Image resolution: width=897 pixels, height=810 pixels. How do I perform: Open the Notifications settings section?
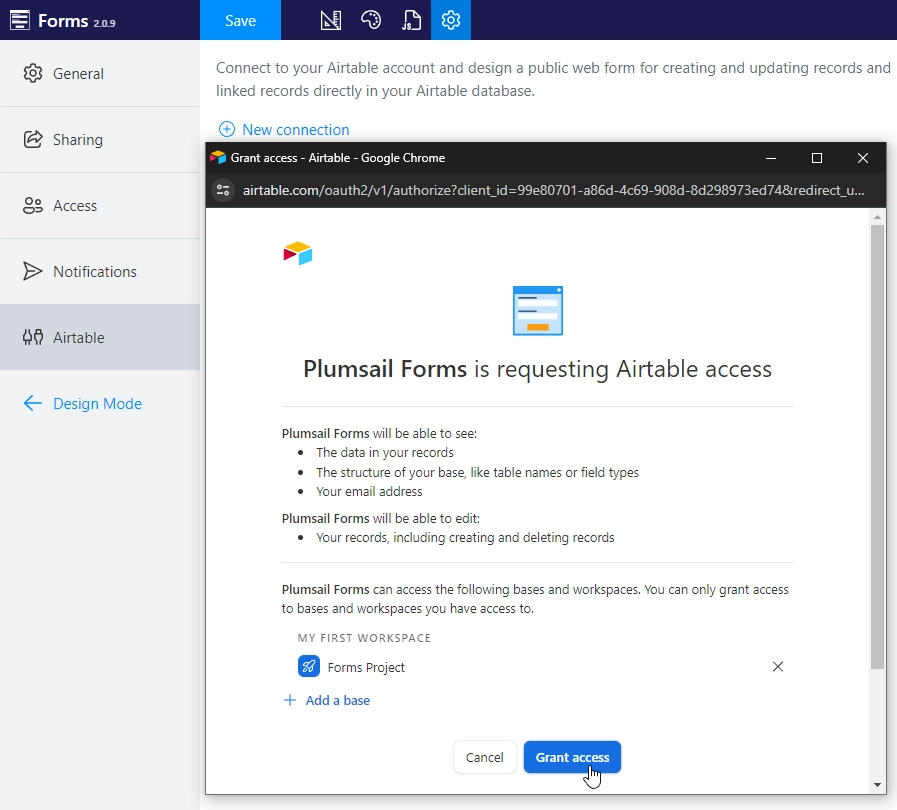click(100, 271)
